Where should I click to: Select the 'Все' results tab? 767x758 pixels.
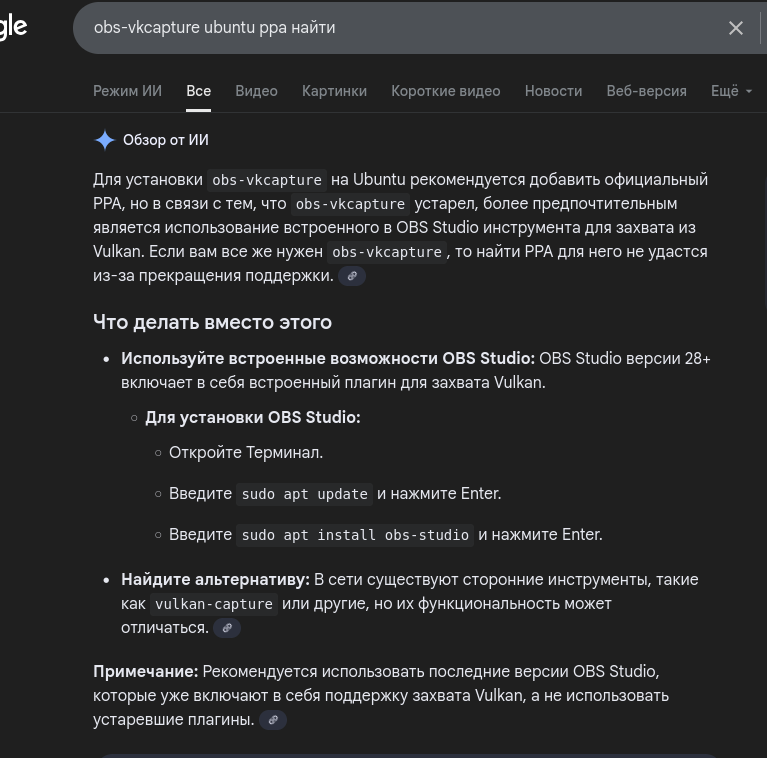198,91
